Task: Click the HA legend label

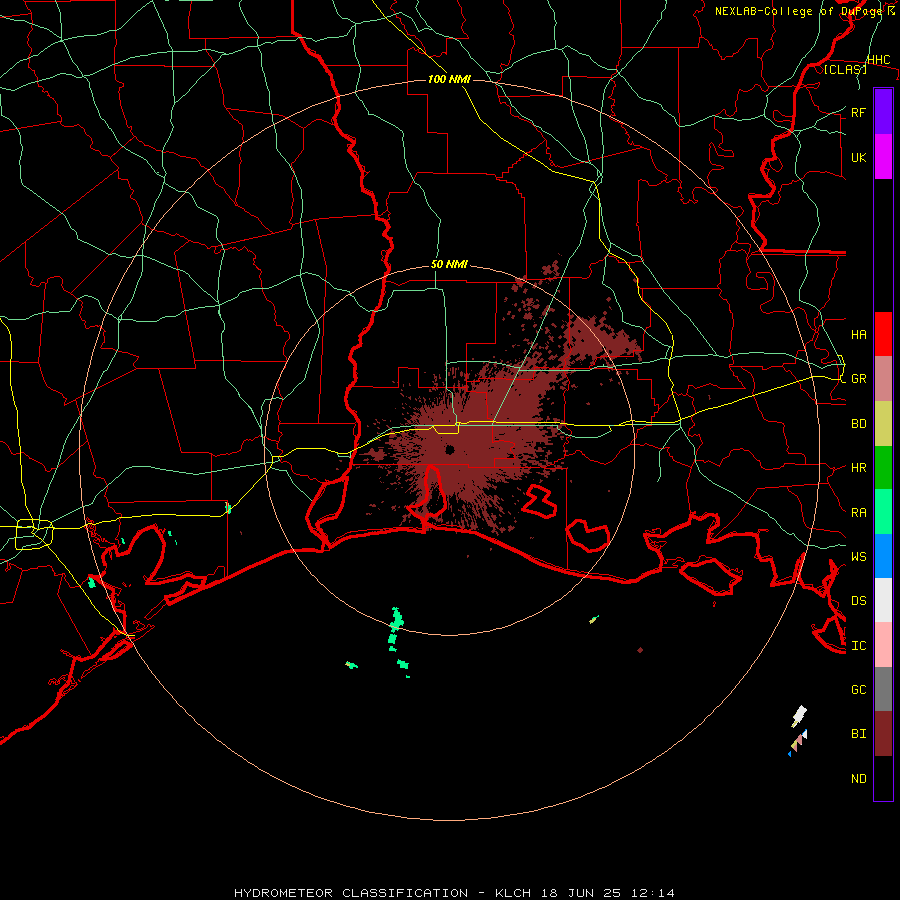Action: tap(858, 334)
